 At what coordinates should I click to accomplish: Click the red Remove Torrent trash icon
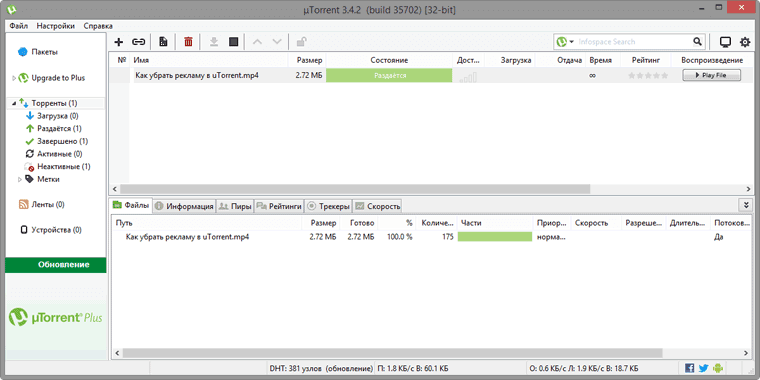(x=188, y=42)
